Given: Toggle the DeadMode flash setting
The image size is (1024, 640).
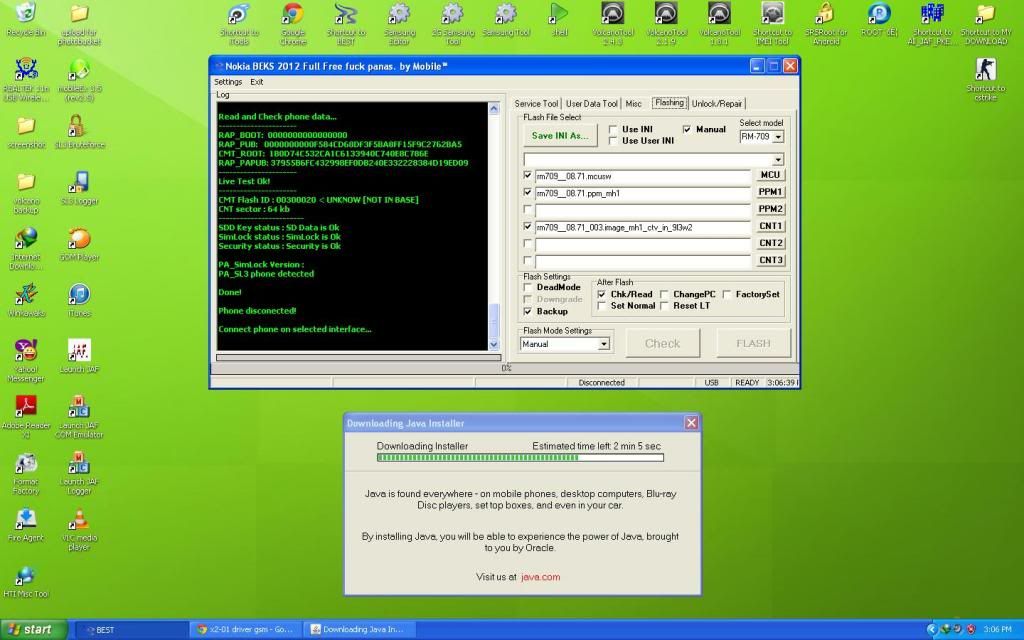Looking at the screenshot, I should pyautogui.click(x=528, y=287).
